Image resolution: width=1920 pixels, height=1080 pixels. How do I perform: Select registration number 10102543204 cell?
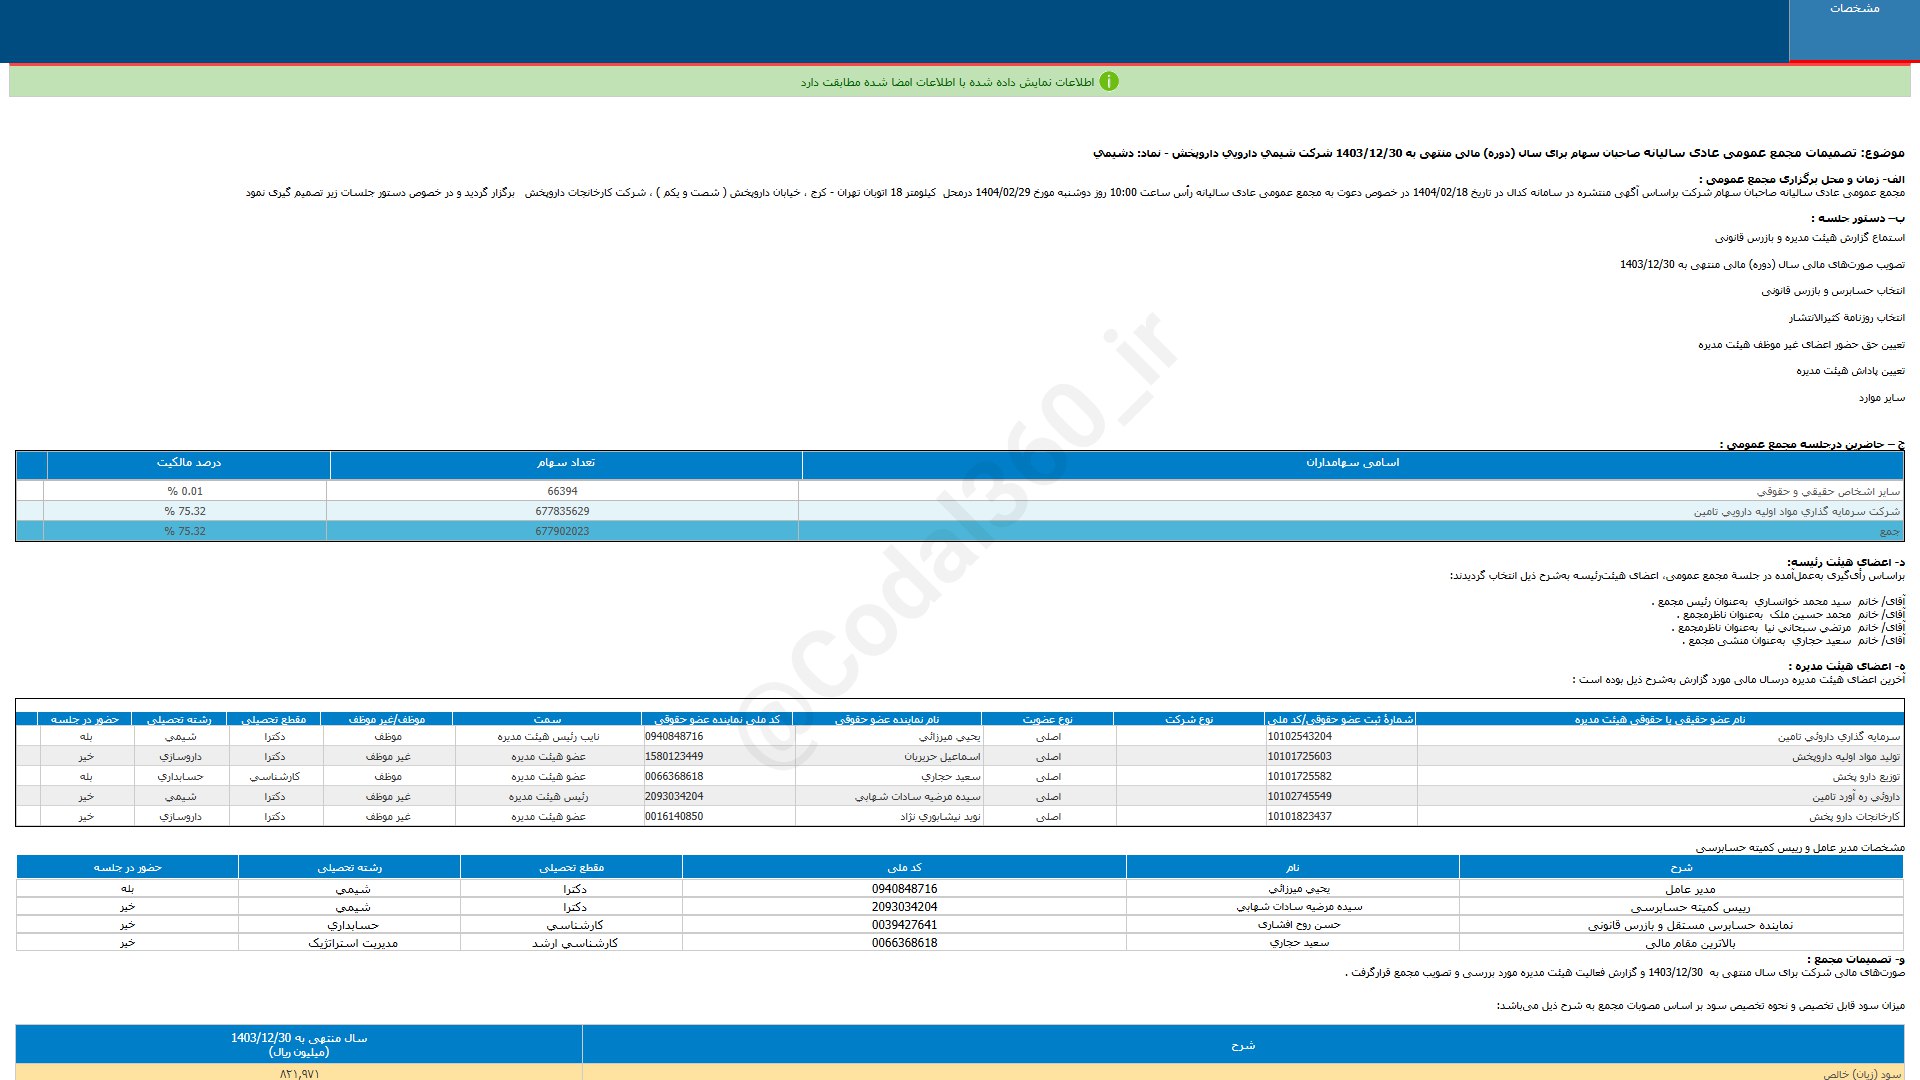[x=1299, y=737]
